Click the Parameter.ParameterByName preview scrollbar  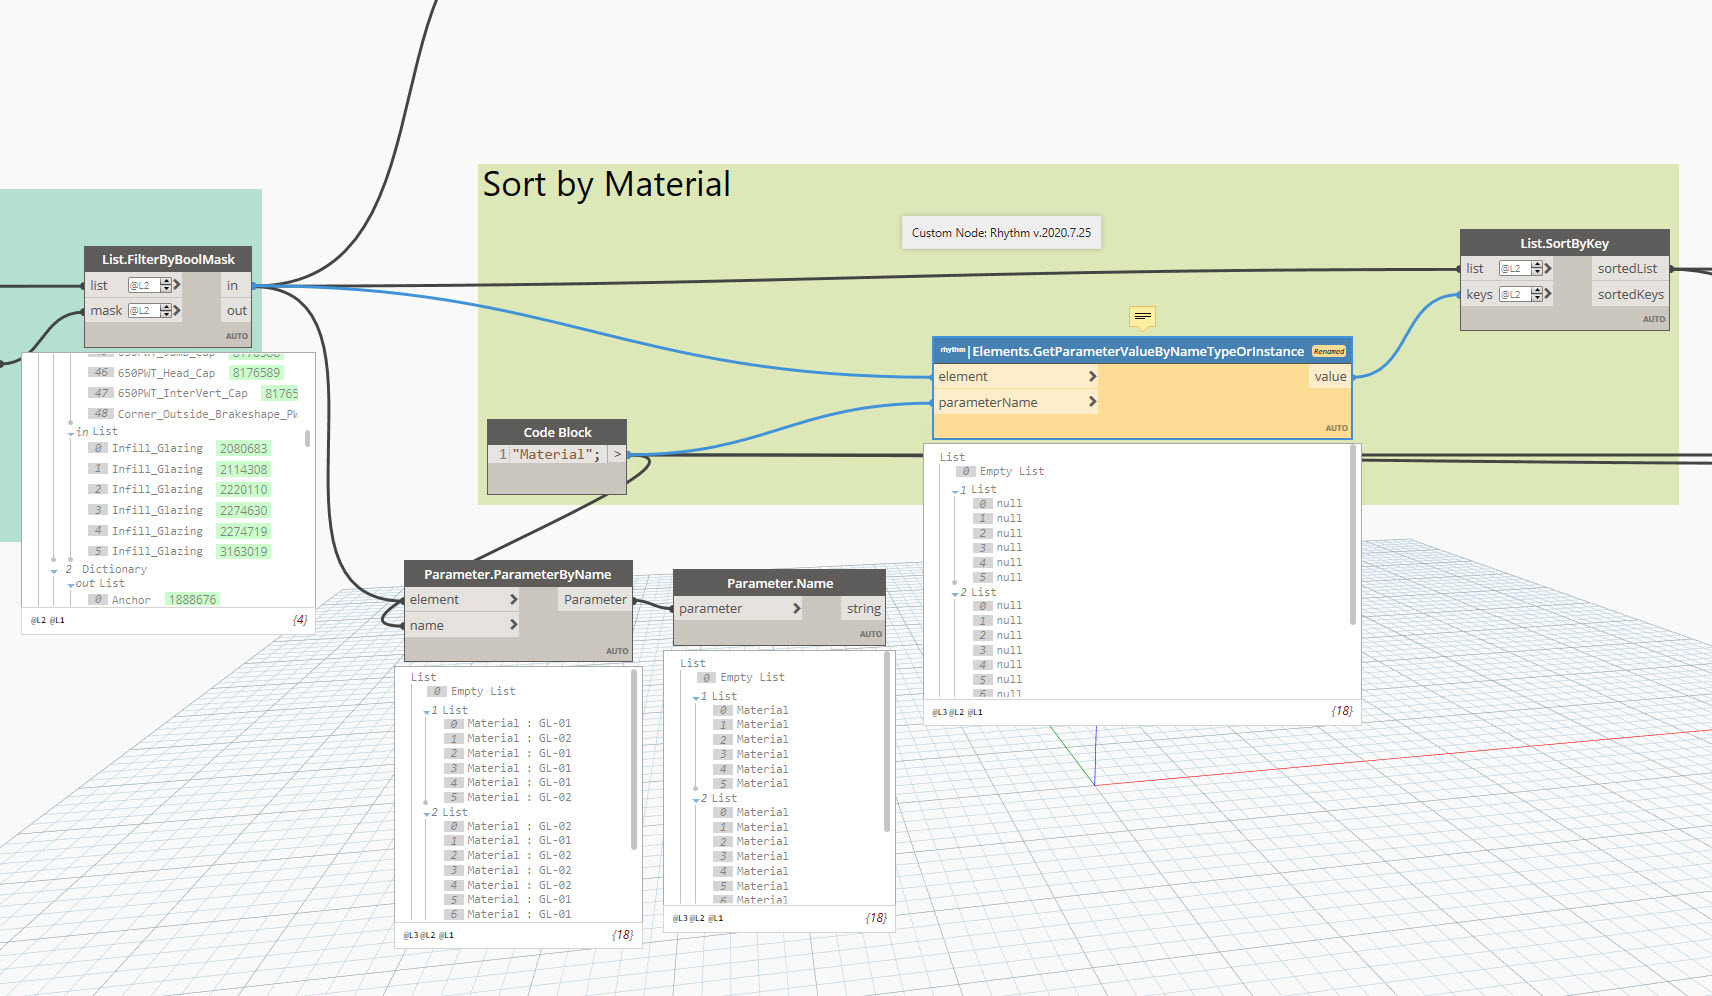click(634, 759)
